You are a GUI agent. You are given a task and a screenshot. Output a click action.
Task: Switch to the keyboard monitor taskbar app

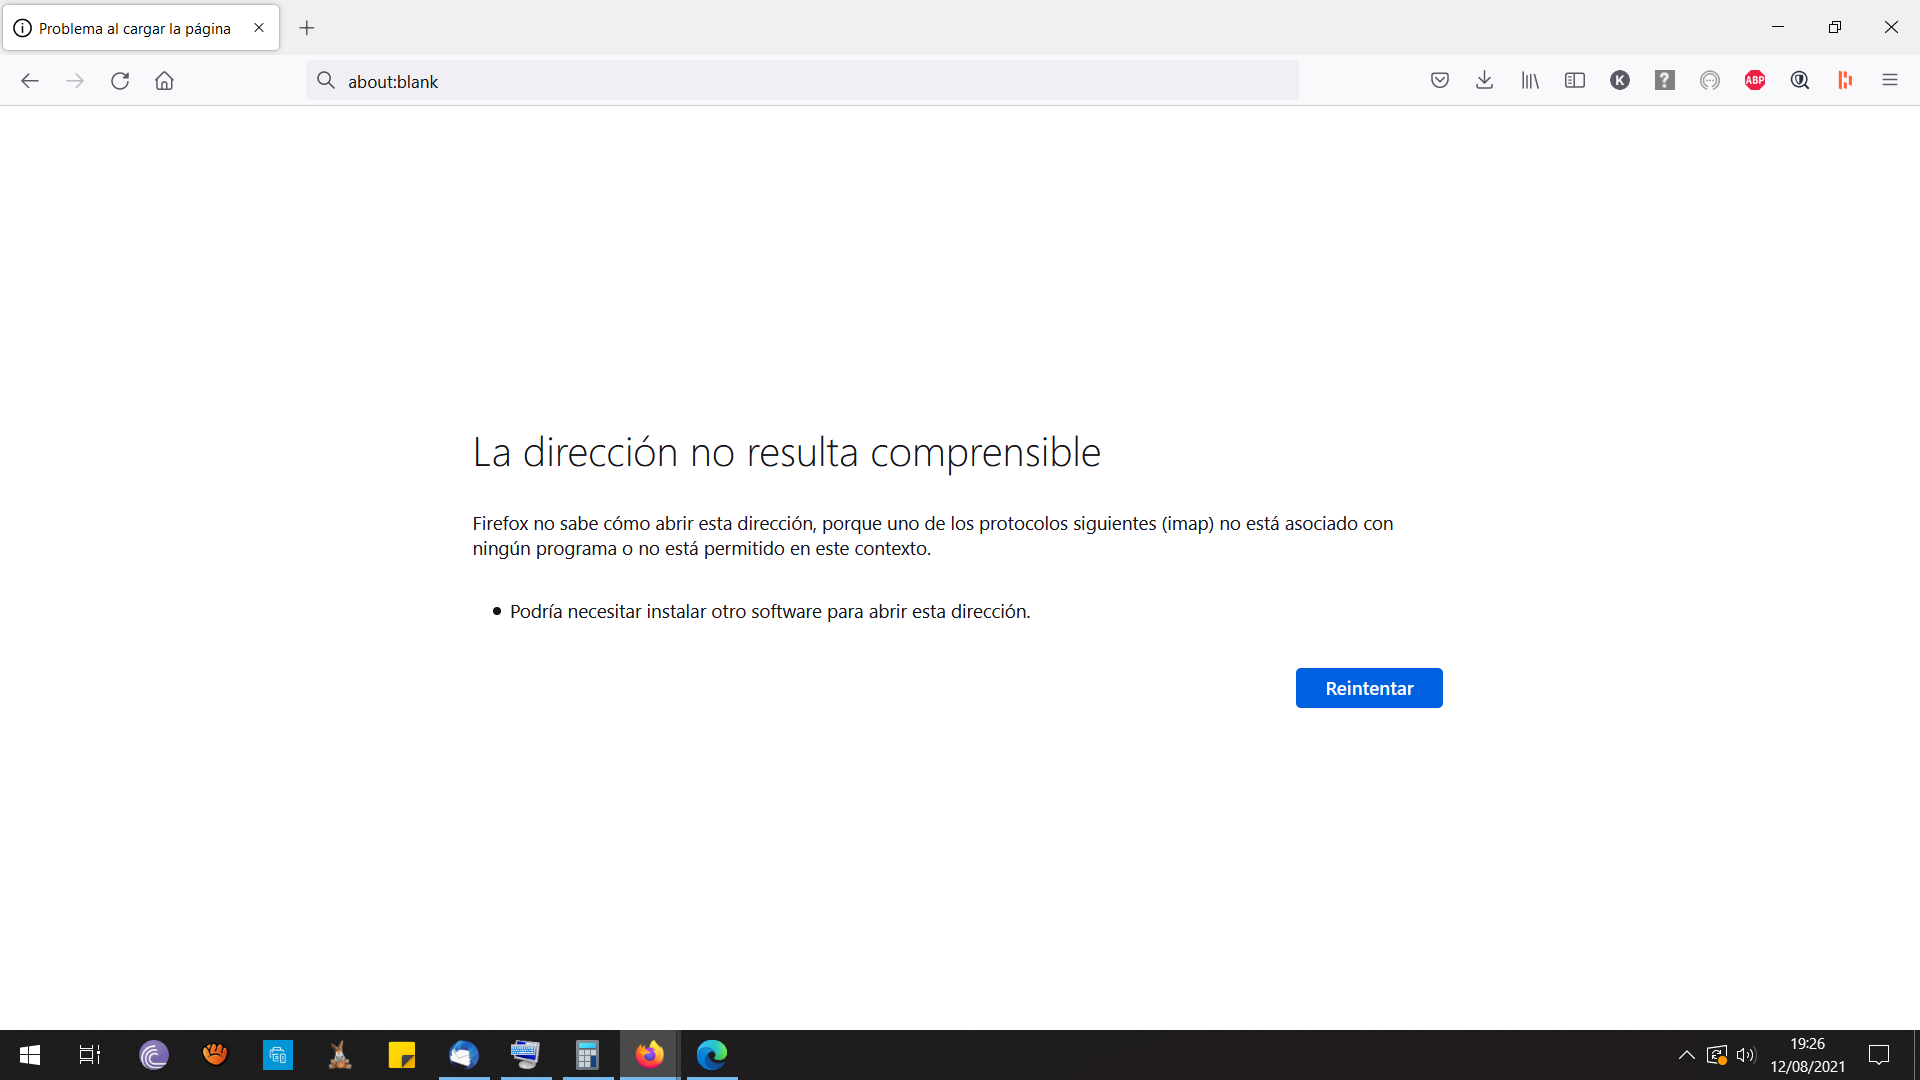pos(526,1055)
